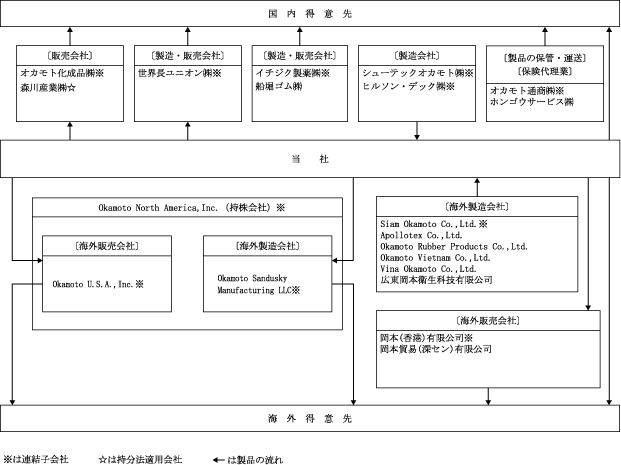Click the Okamoto U.S.A., Inc.※ entry

pyautogui.click(x=98, y=284)
